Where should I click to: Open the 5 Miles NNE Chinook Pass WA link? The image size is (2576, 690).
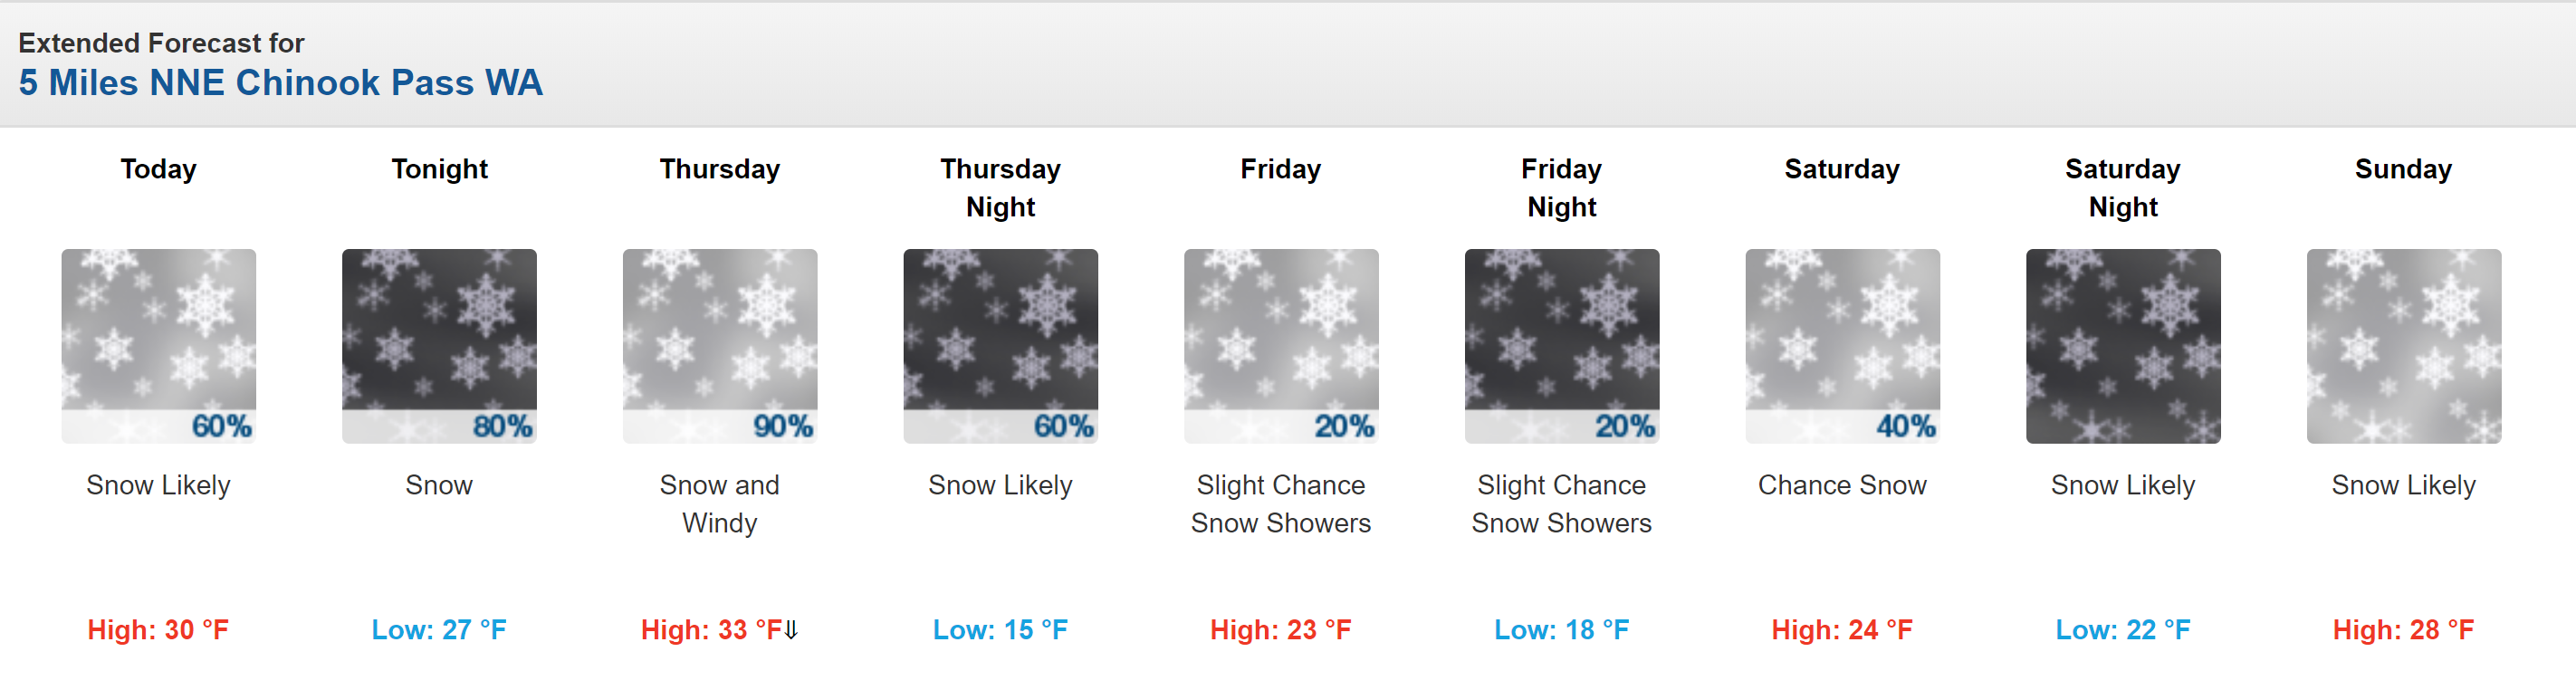pos(281,82)
